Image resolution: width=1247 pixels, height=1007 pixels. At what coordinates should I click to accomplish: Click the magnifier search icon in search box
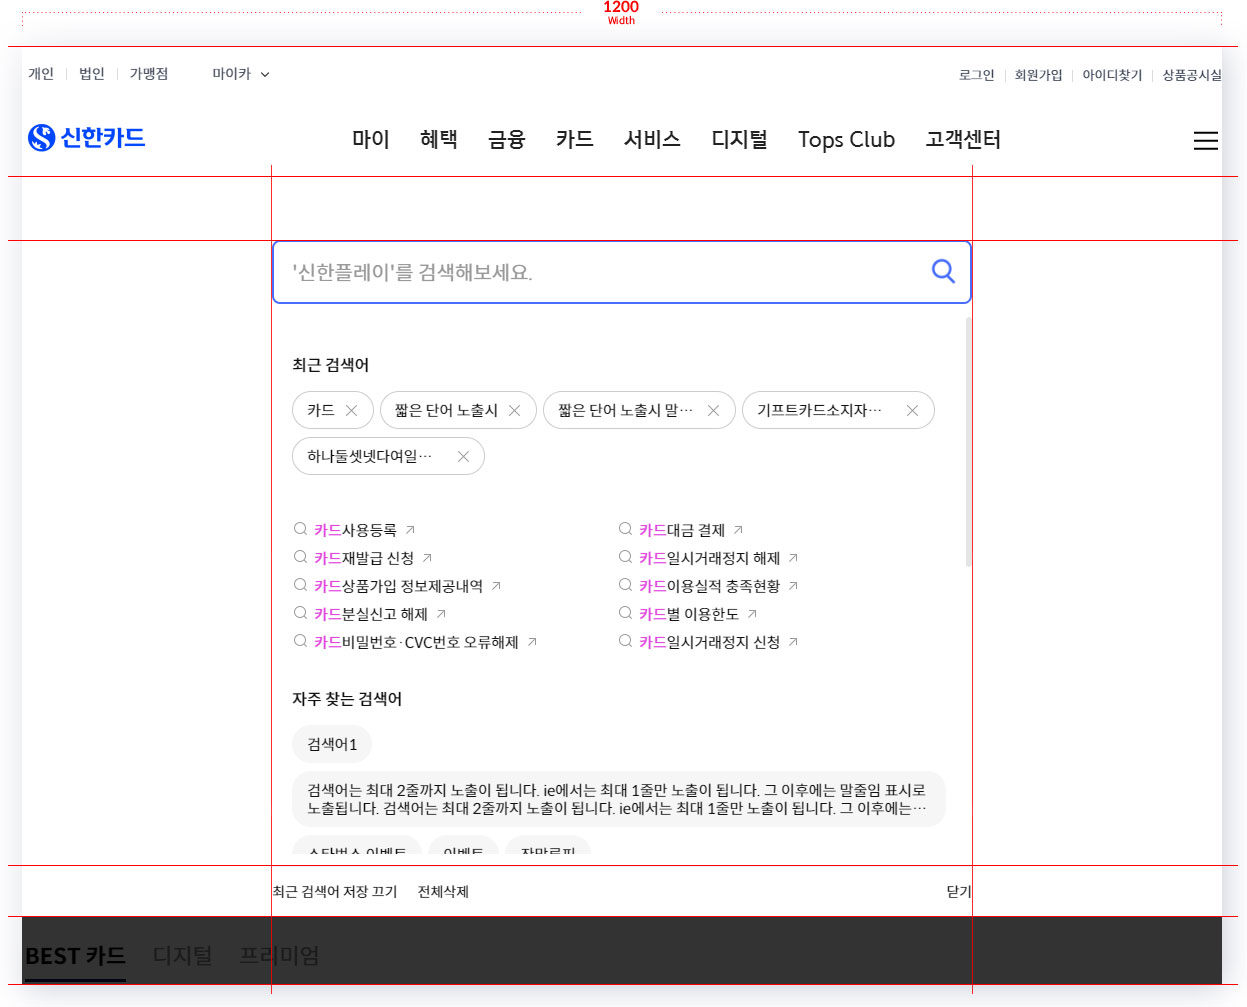(942, 271)
